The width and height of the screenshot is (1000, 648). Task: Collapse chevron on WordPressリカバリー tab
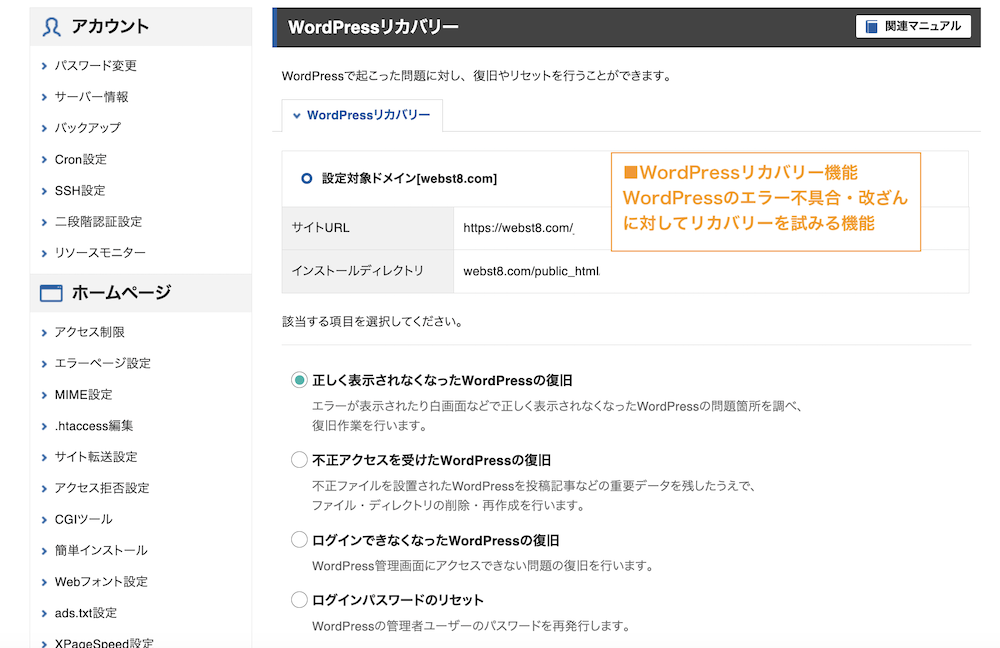point(297,116)
